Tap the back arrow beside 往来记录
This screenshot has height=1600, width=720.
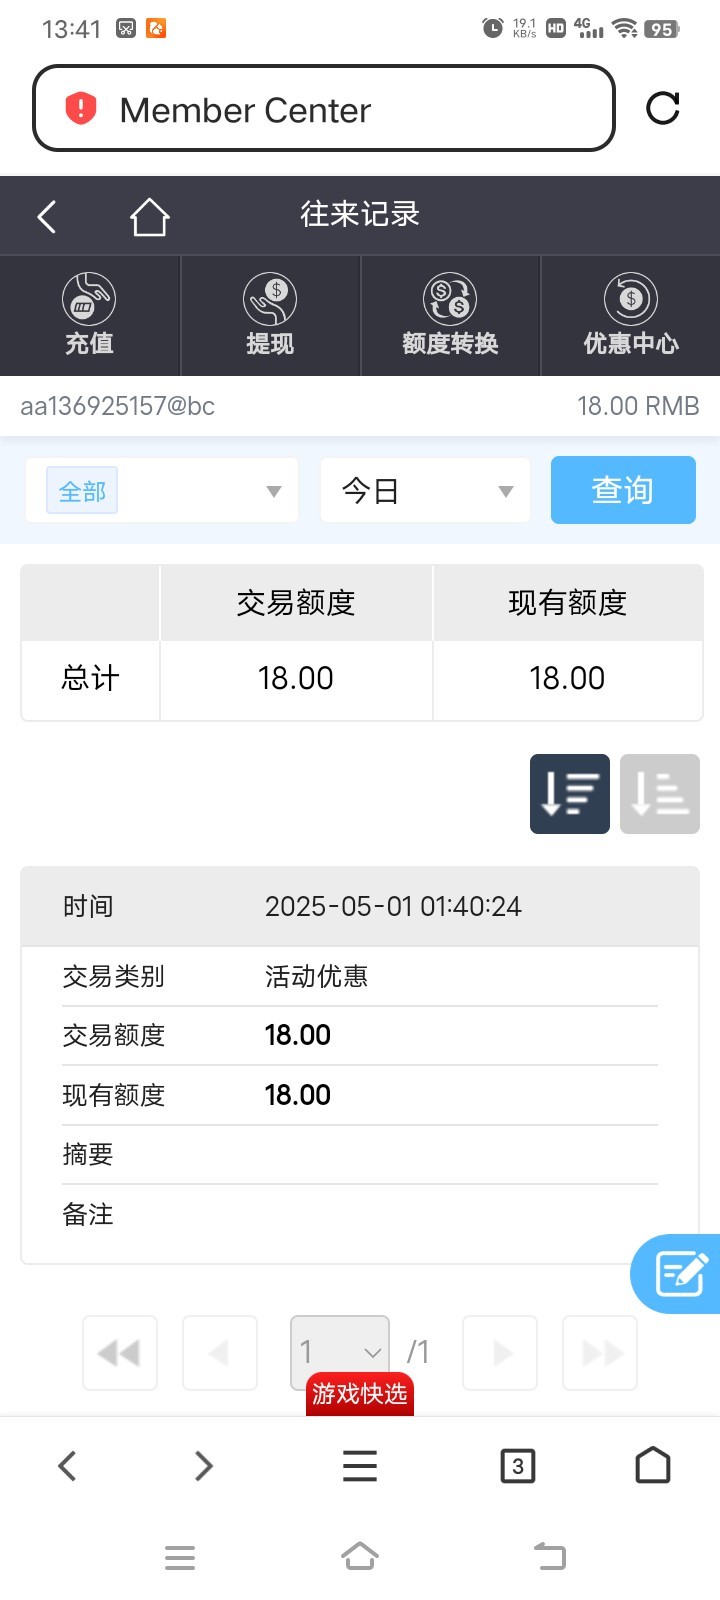click(x=47, y=216)
